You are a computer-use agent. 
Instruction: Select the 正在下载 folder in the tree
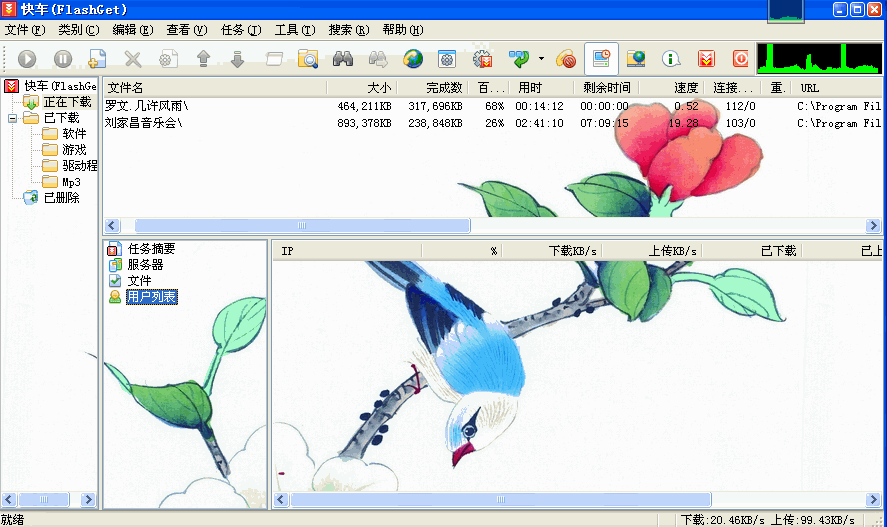pos(67,102)
